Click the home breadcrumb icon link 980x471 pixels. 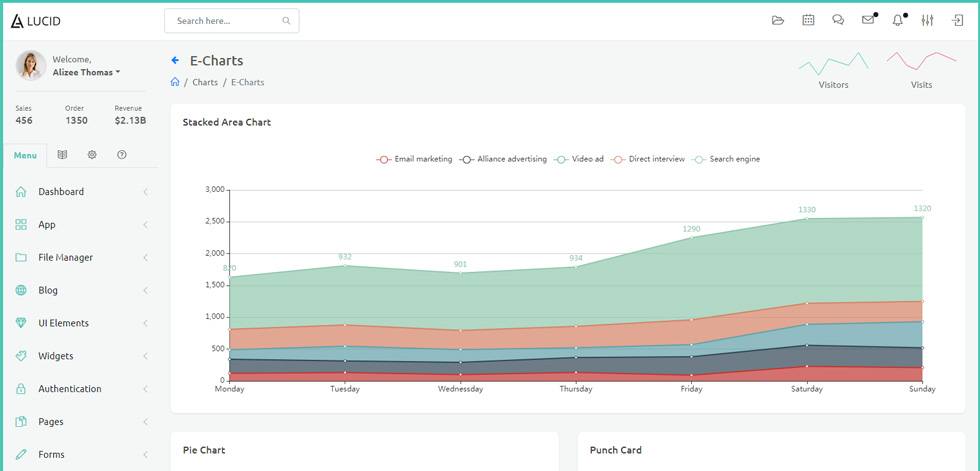point(175,82)
